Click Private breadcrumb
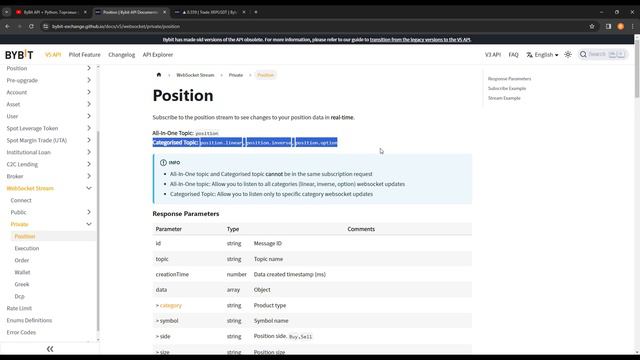Image resolution: width=640 pixels, height=360 pixels. (236, 75)
